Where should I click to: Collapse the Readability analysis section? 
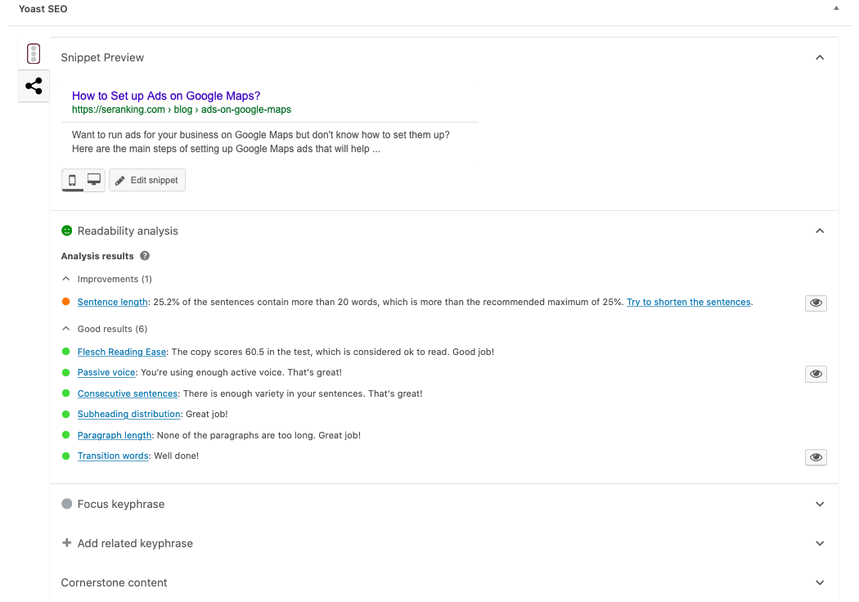point(820,230)
